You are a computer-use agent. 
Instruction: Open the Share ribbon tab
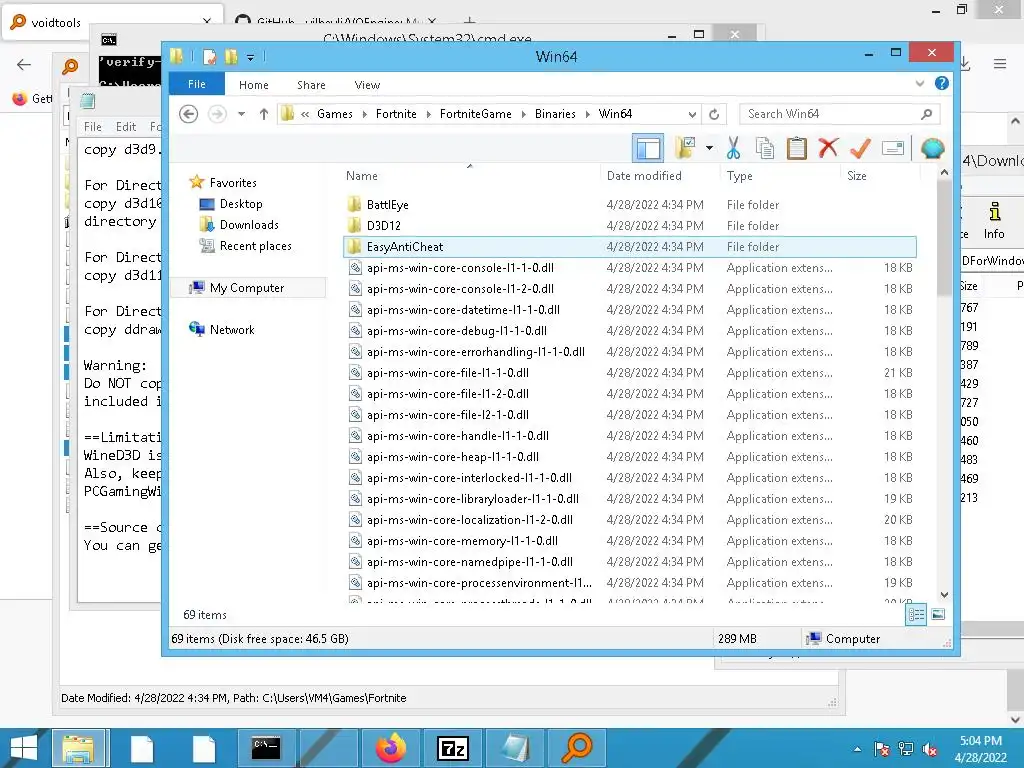tap(311, 85)
